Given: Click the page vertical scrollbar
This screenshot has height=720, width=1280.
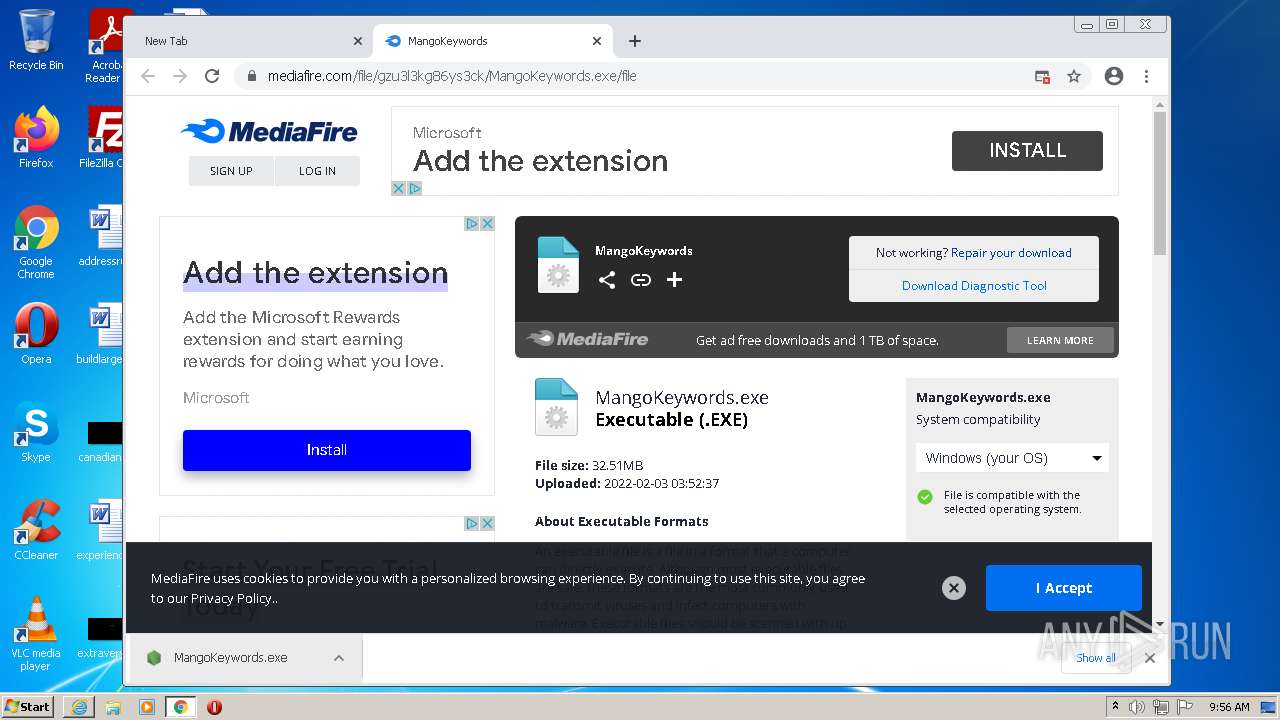Looking at the screenshot, I should point(1160,183).
